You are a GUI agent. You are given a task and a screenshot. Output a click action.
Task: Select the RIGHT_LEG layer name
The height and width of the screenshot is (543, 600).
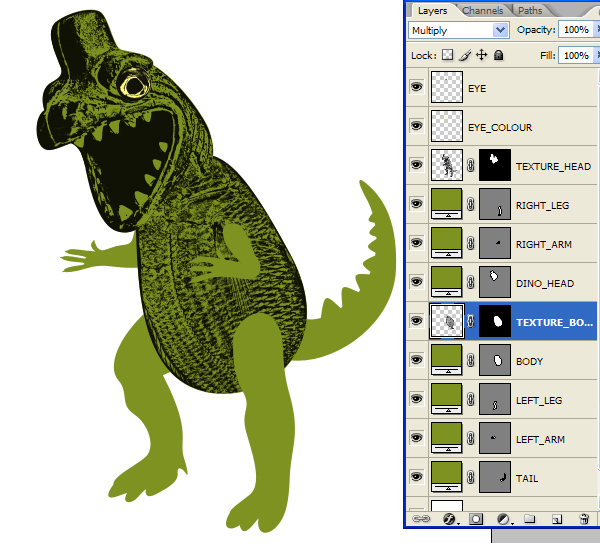(542, 205)
